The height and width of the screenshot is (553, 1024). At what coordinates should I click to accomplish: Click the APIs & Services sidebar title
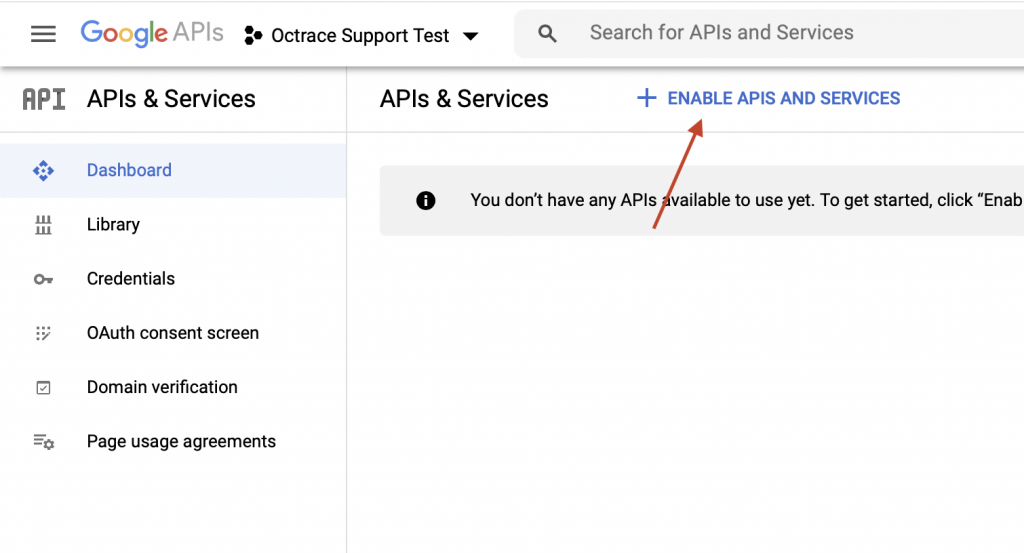tap(171, 99)
